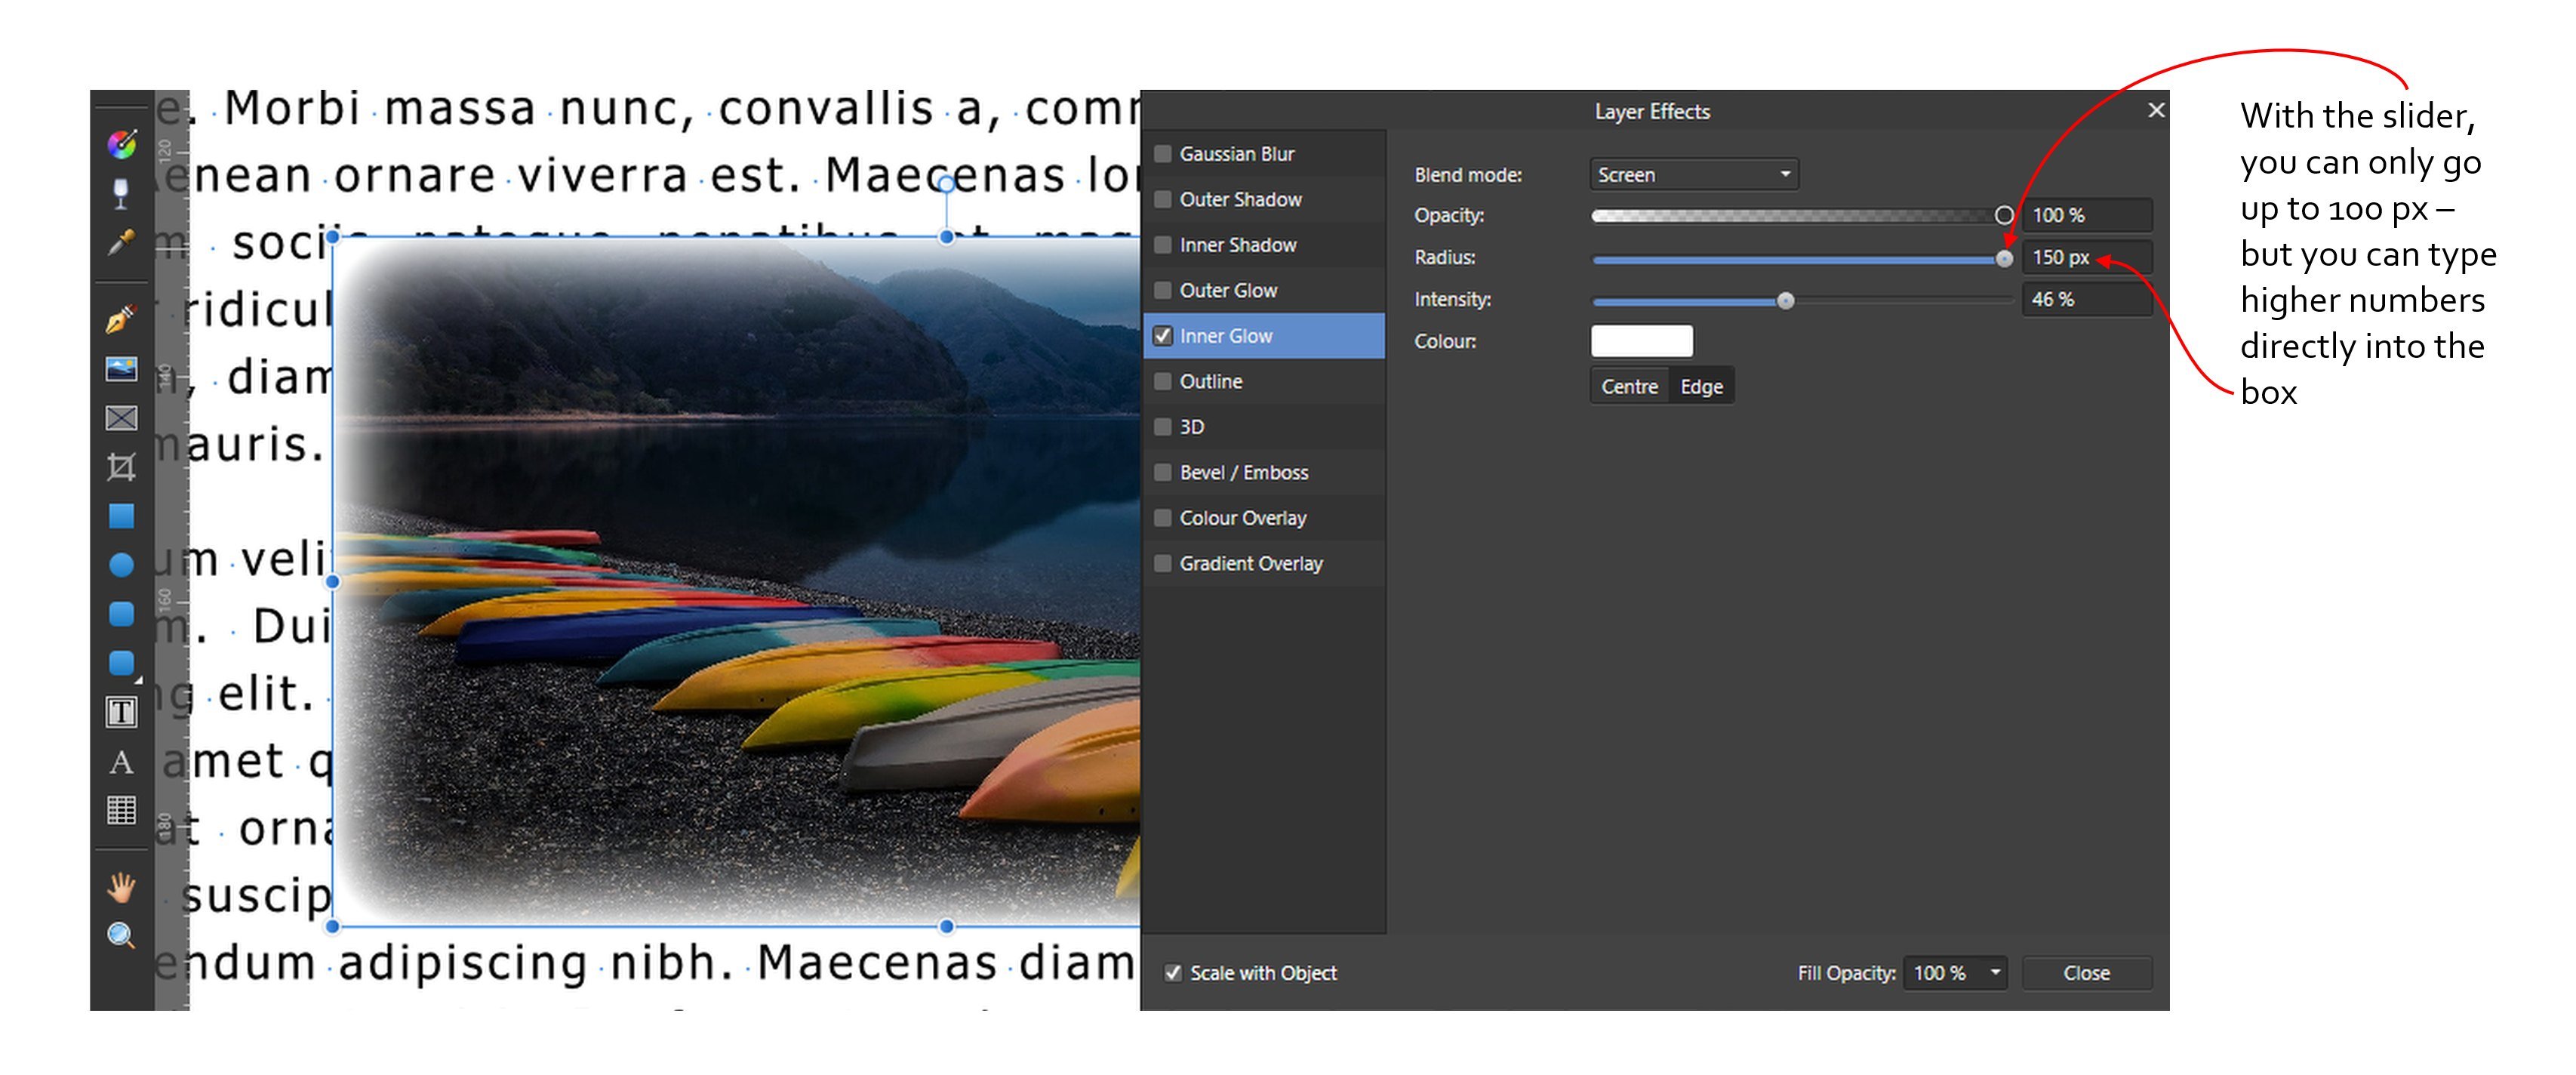Select the Ellipse shape tool
The height and width of the screenshot is (1075, 2576).
click(121, 565)
